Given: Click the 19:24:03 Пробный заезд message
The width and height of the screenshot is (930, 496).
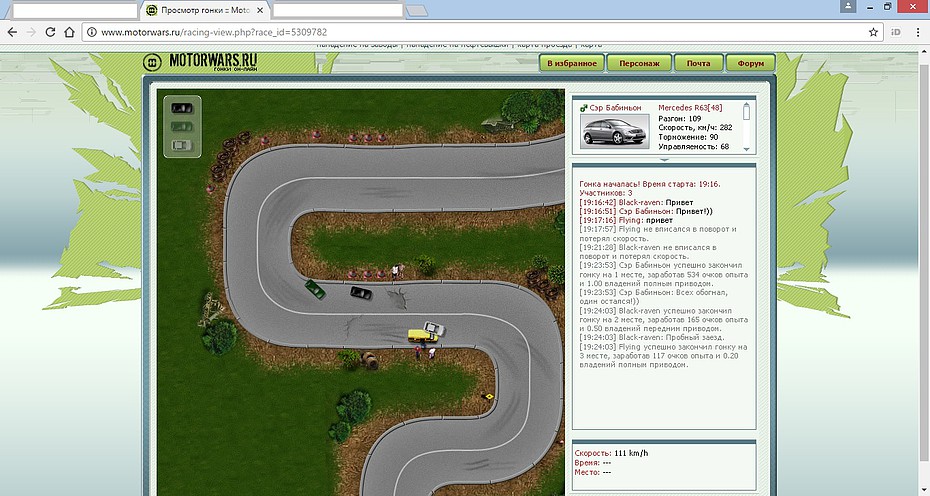Looking at the screenshot, I should pyautogui.click(x=652, y=338).
